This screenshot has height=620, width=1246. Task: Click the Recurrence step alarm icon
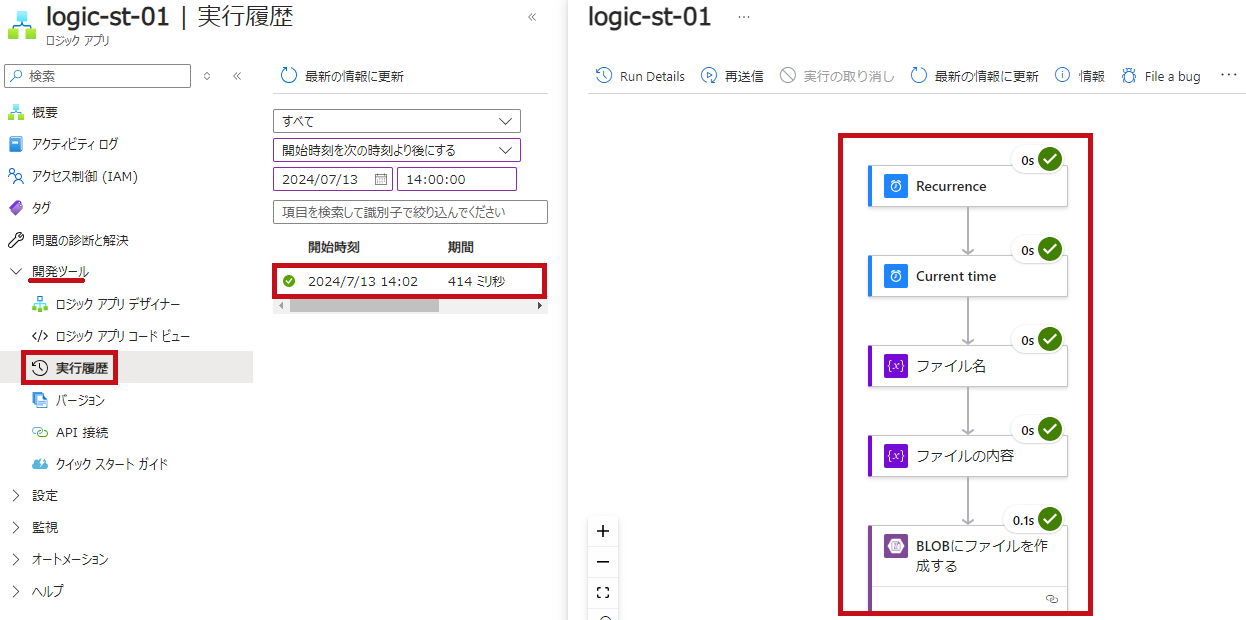click(896, 186)
